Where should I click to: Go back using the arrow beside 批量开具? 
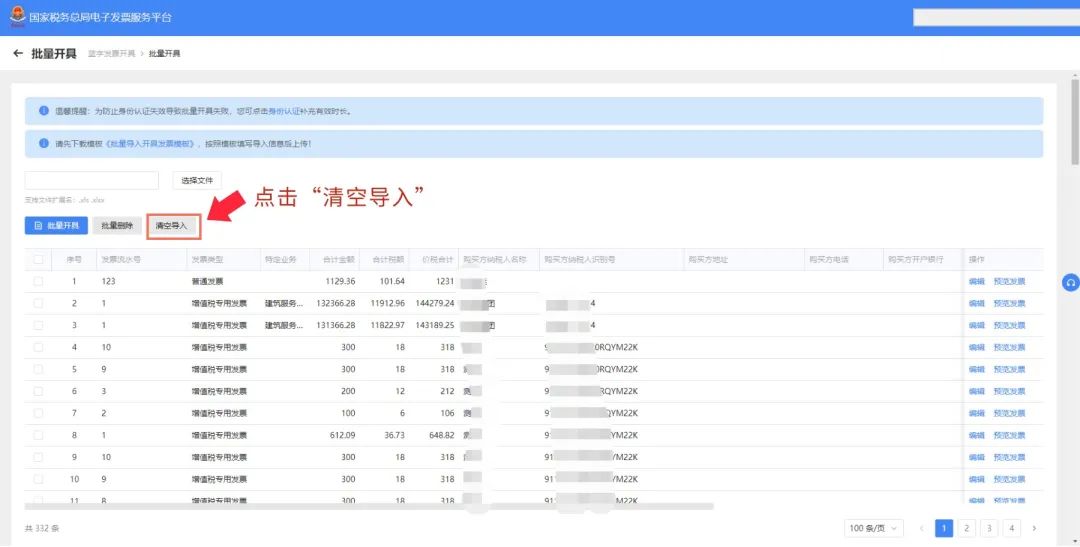point(18,54)
